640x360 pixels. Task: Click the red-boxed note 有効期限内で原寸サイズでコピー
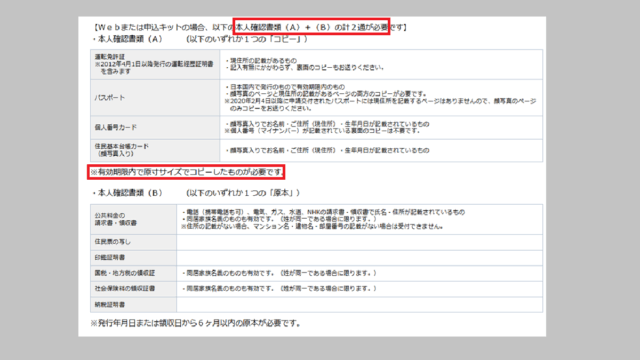186,172
